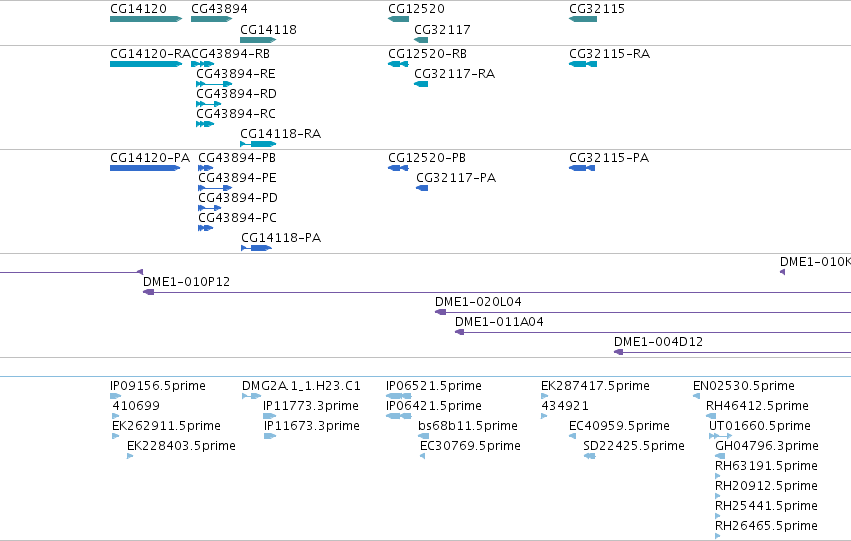The height and width of the screenshot is (541, 851).
Task: Click transcript CG32117-RA
Action: click(421, 84)
